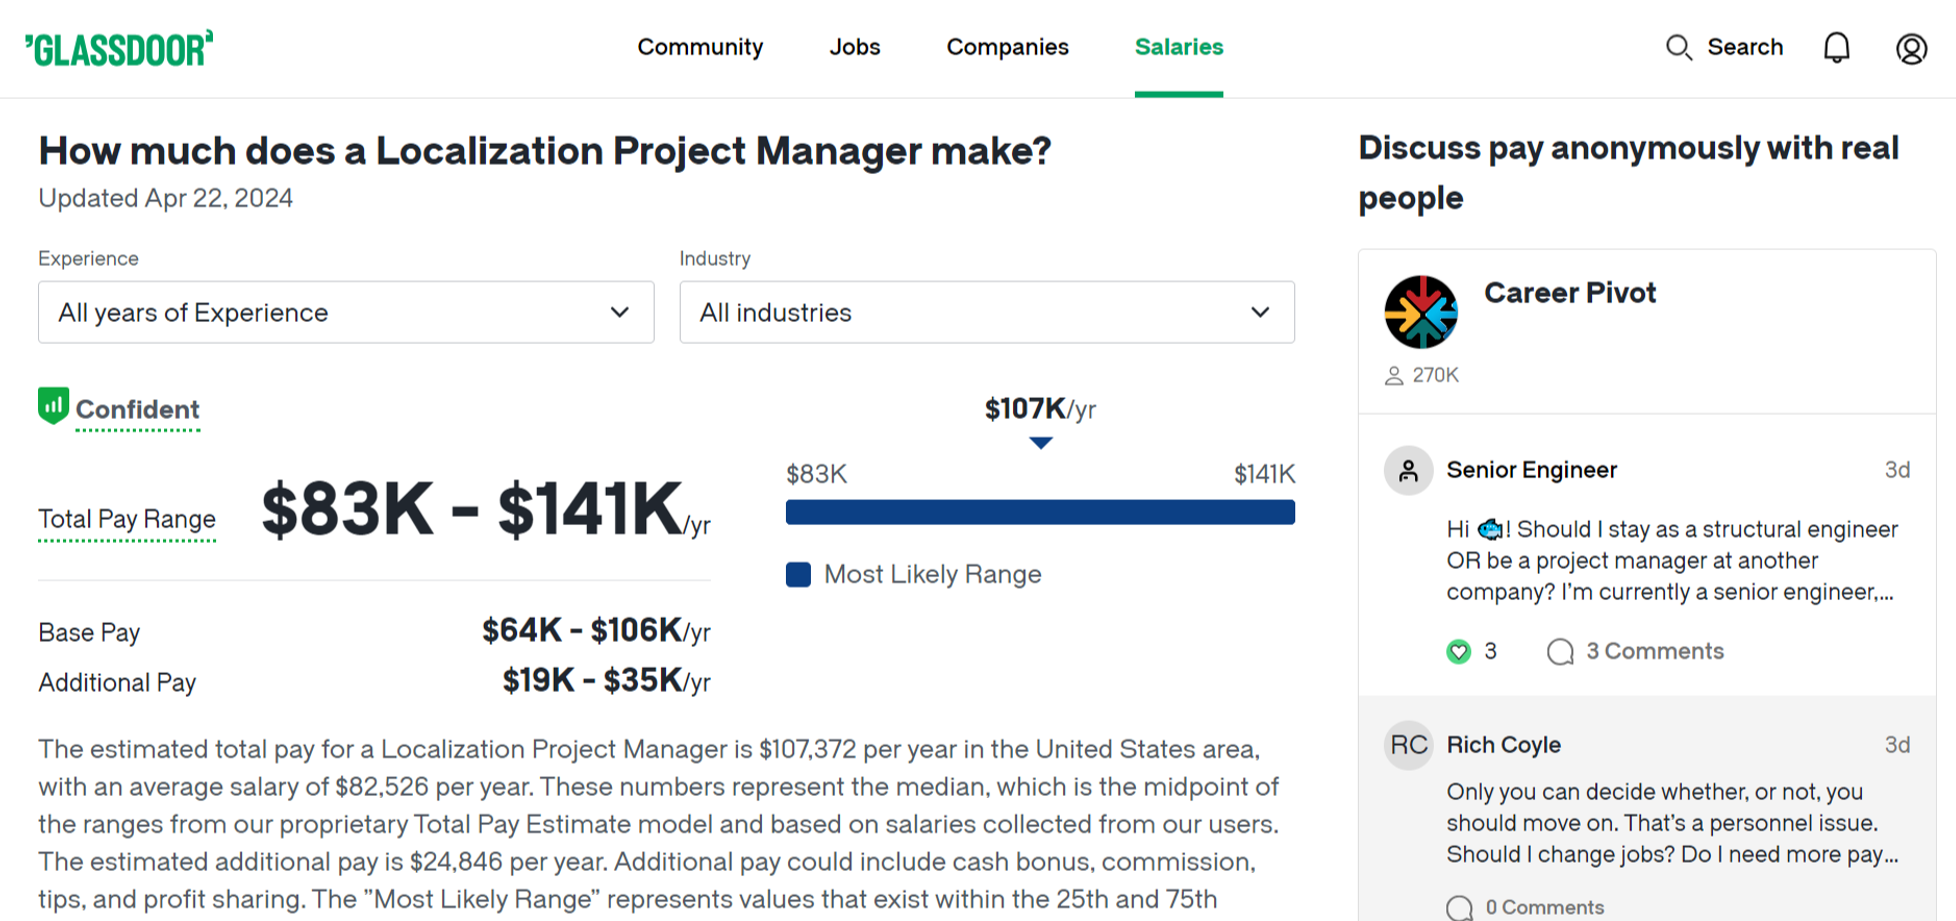Click the Total Pay Range label

126,519
